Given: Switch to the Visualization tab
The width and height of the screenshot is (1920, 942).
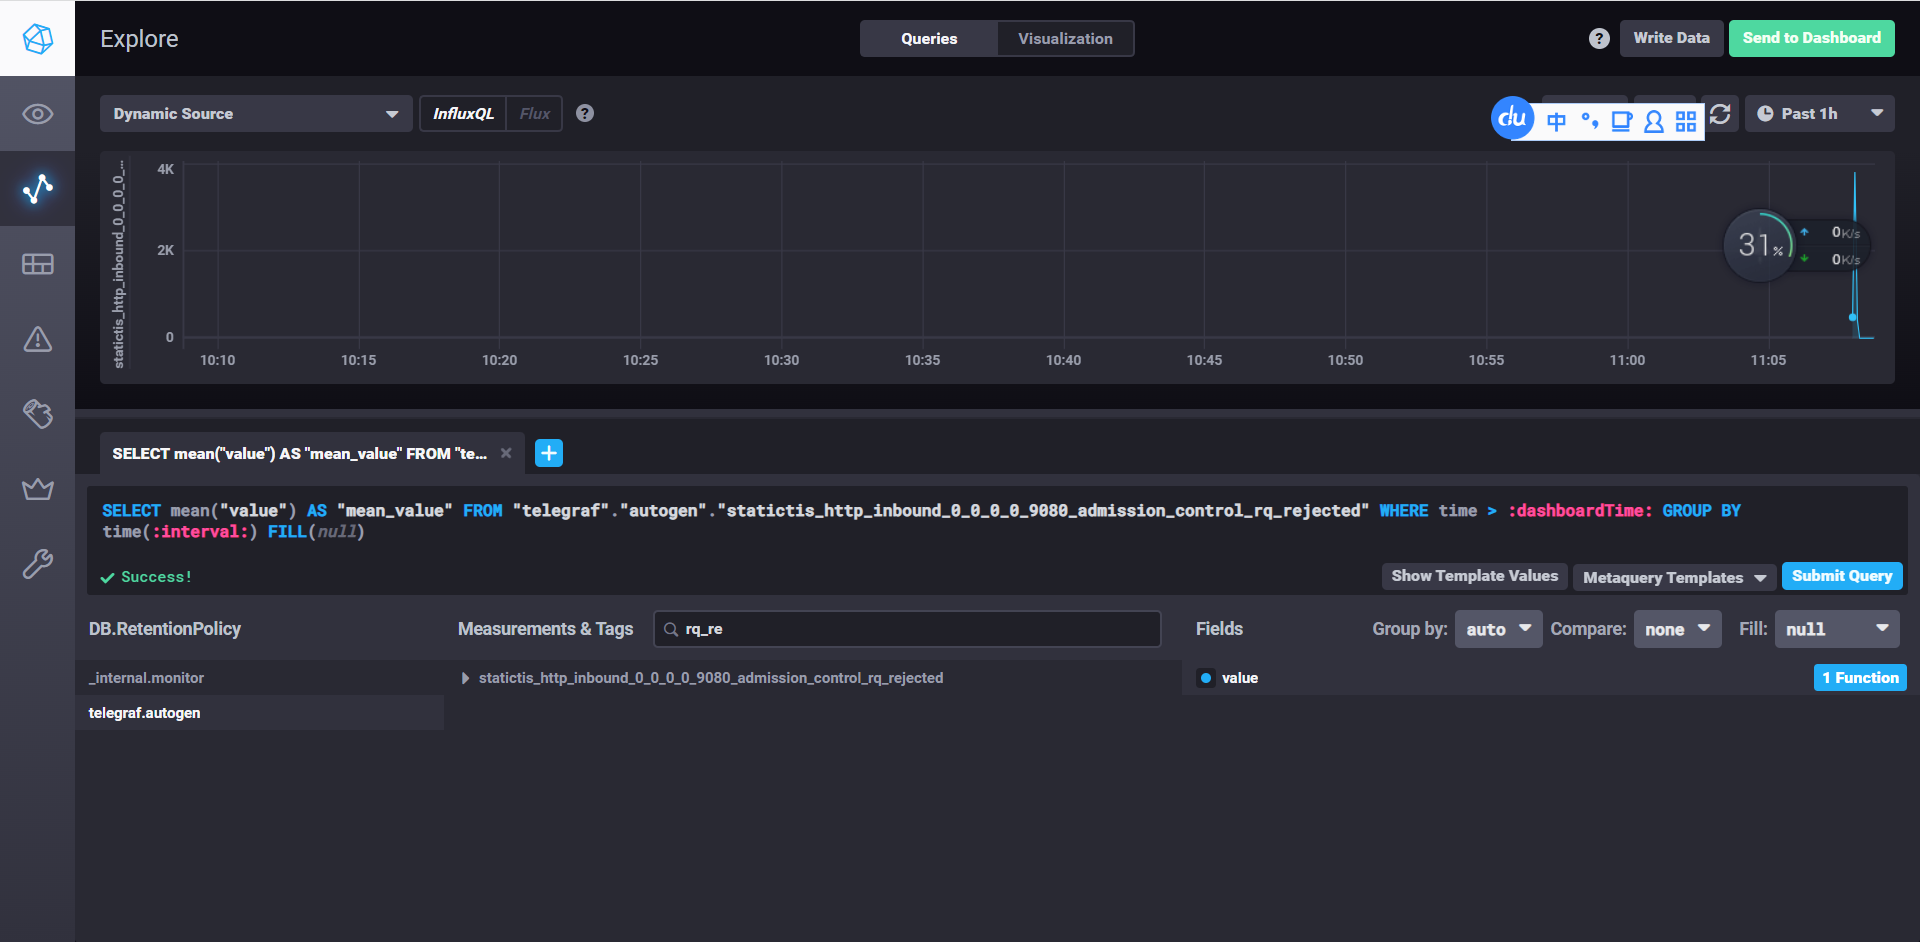Looking at the screenshot, I should [x=1065, y=39].
